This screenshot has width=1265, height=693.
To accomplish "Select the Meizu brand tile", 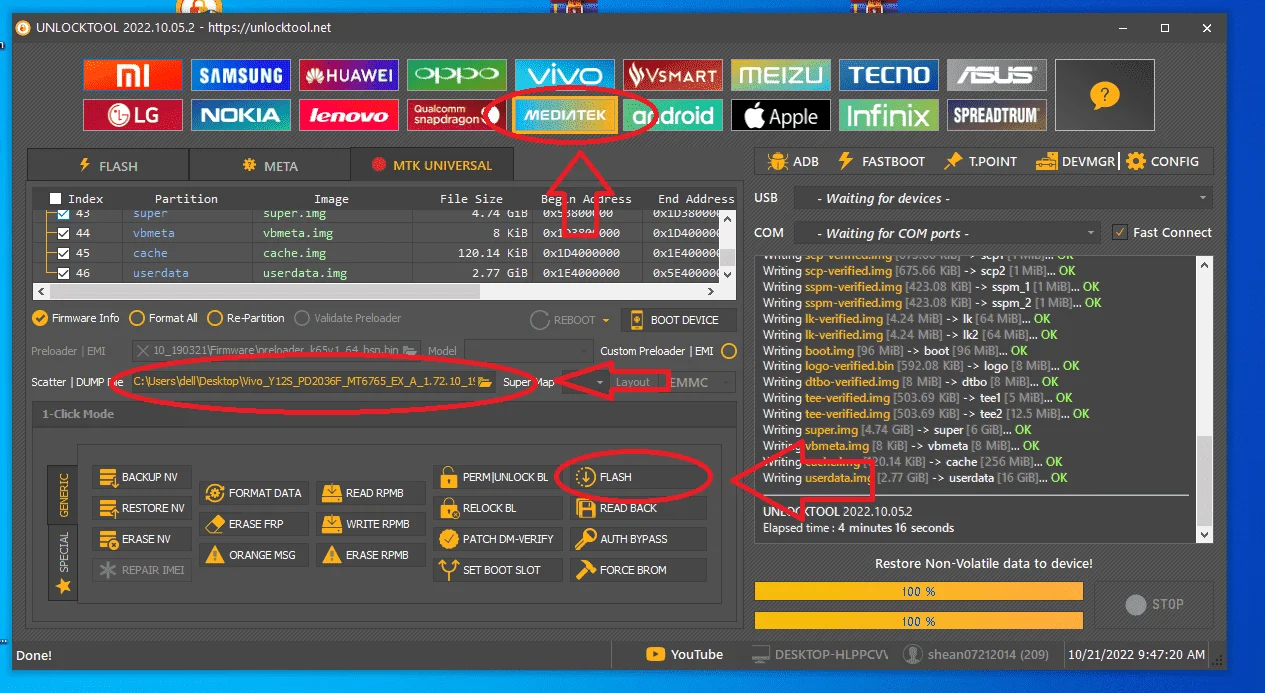I will (x=781, y=75).
